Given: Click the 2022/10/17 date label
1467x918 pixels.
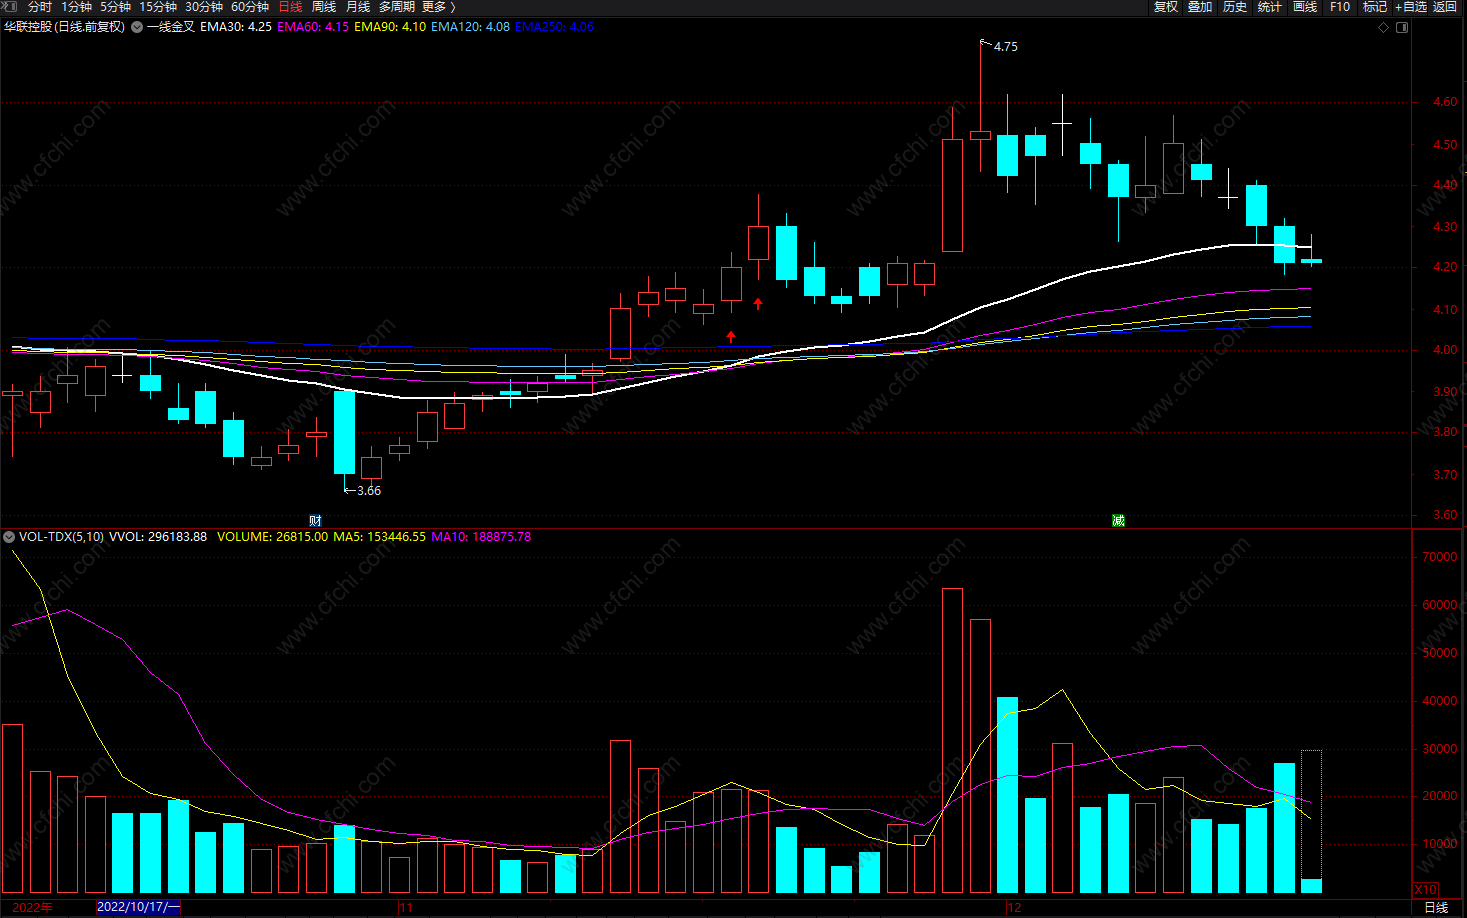Looking at the screenshot, I should pyautogui.click(x=139, y=907).
